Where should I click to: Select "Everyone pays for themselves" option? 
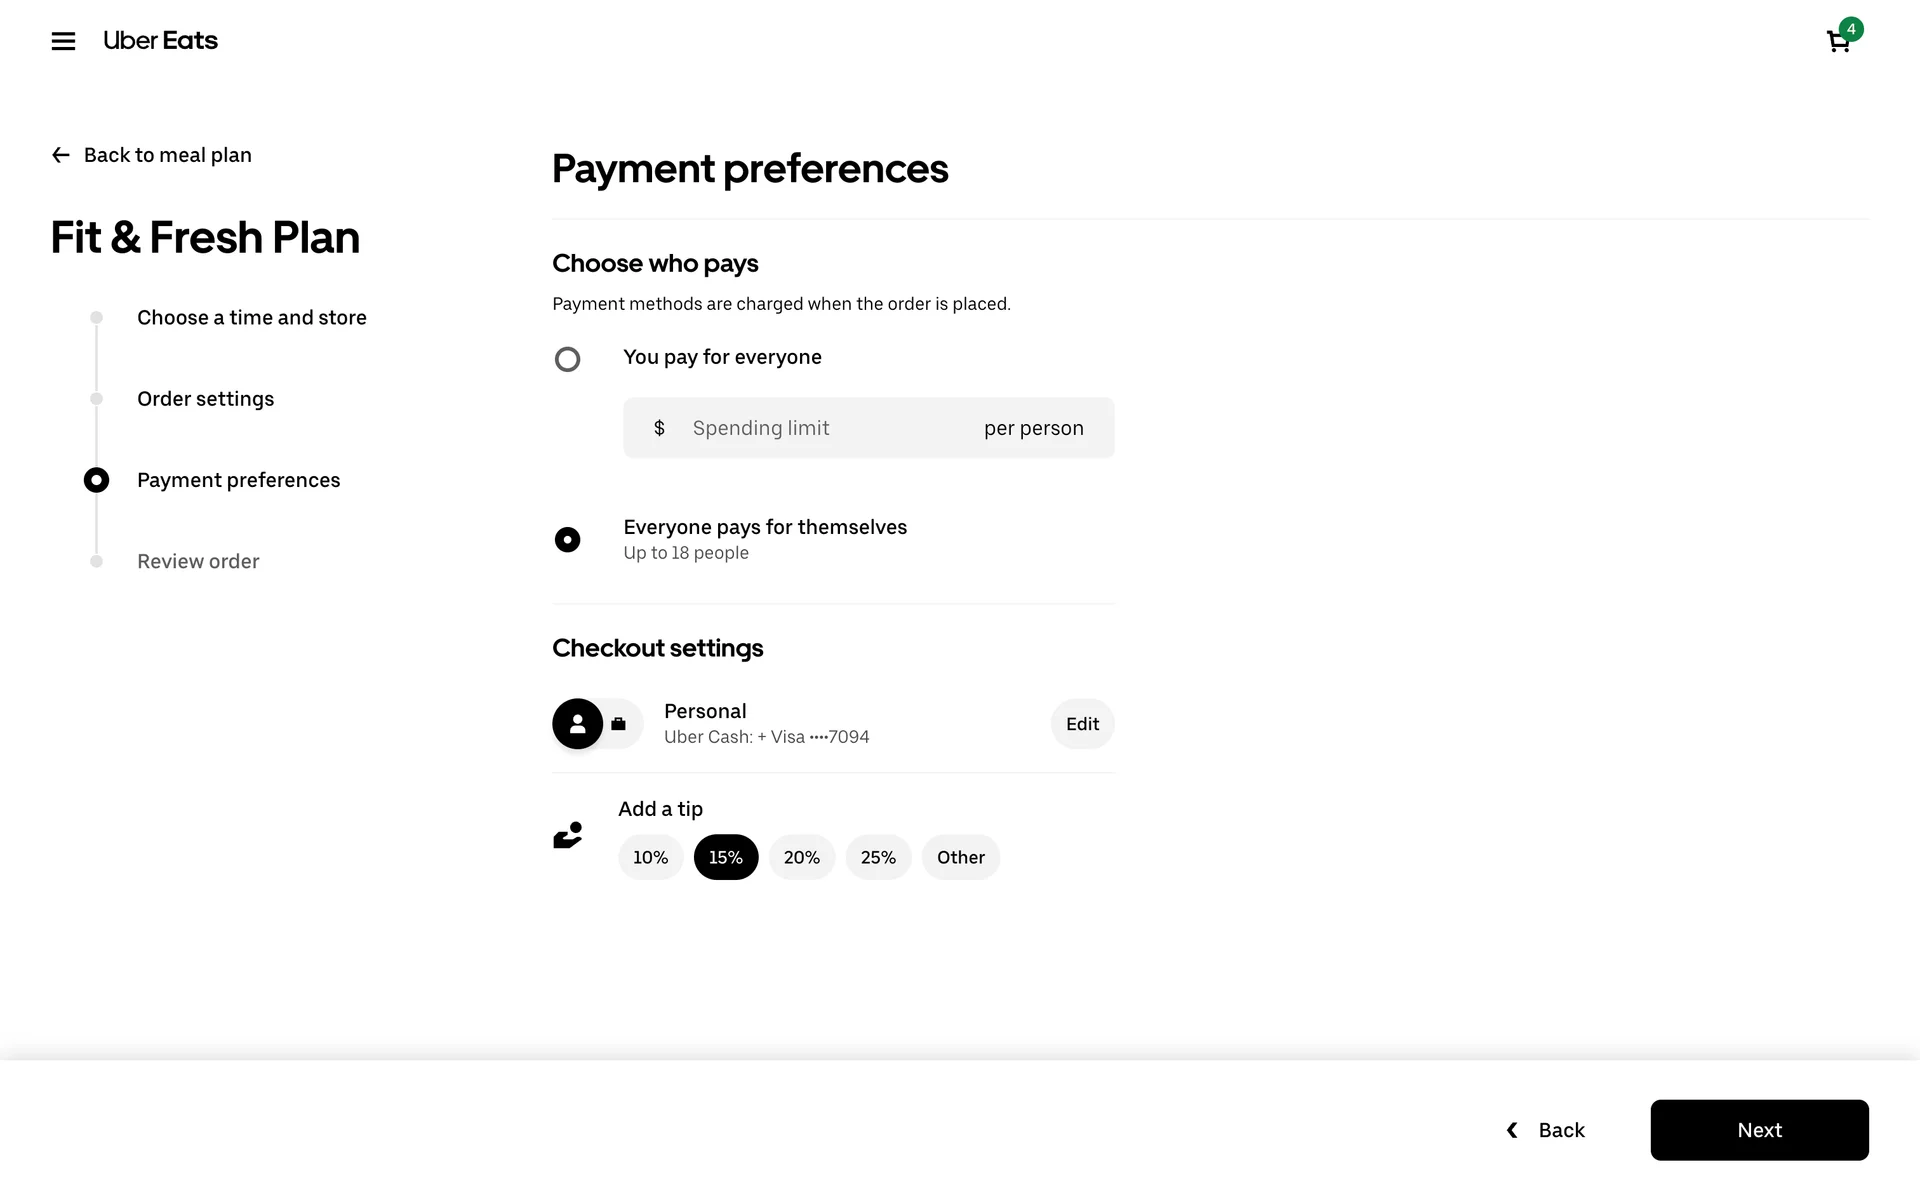coord(567,540)
